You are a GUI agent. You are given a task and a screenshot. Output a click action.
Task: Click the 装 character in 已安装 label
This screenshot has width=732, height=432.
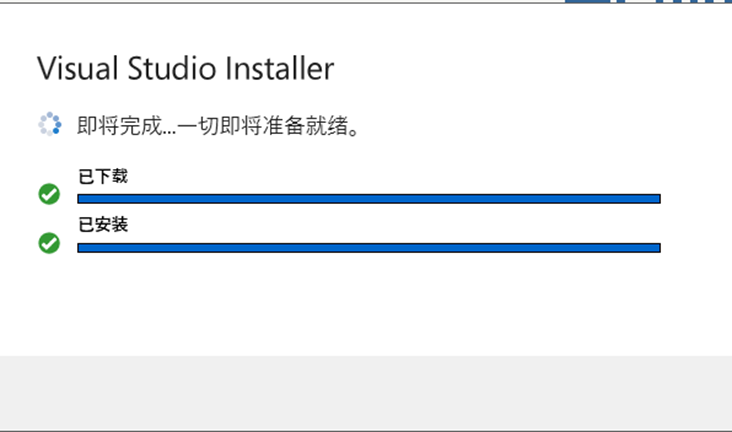tap(120, 225)
